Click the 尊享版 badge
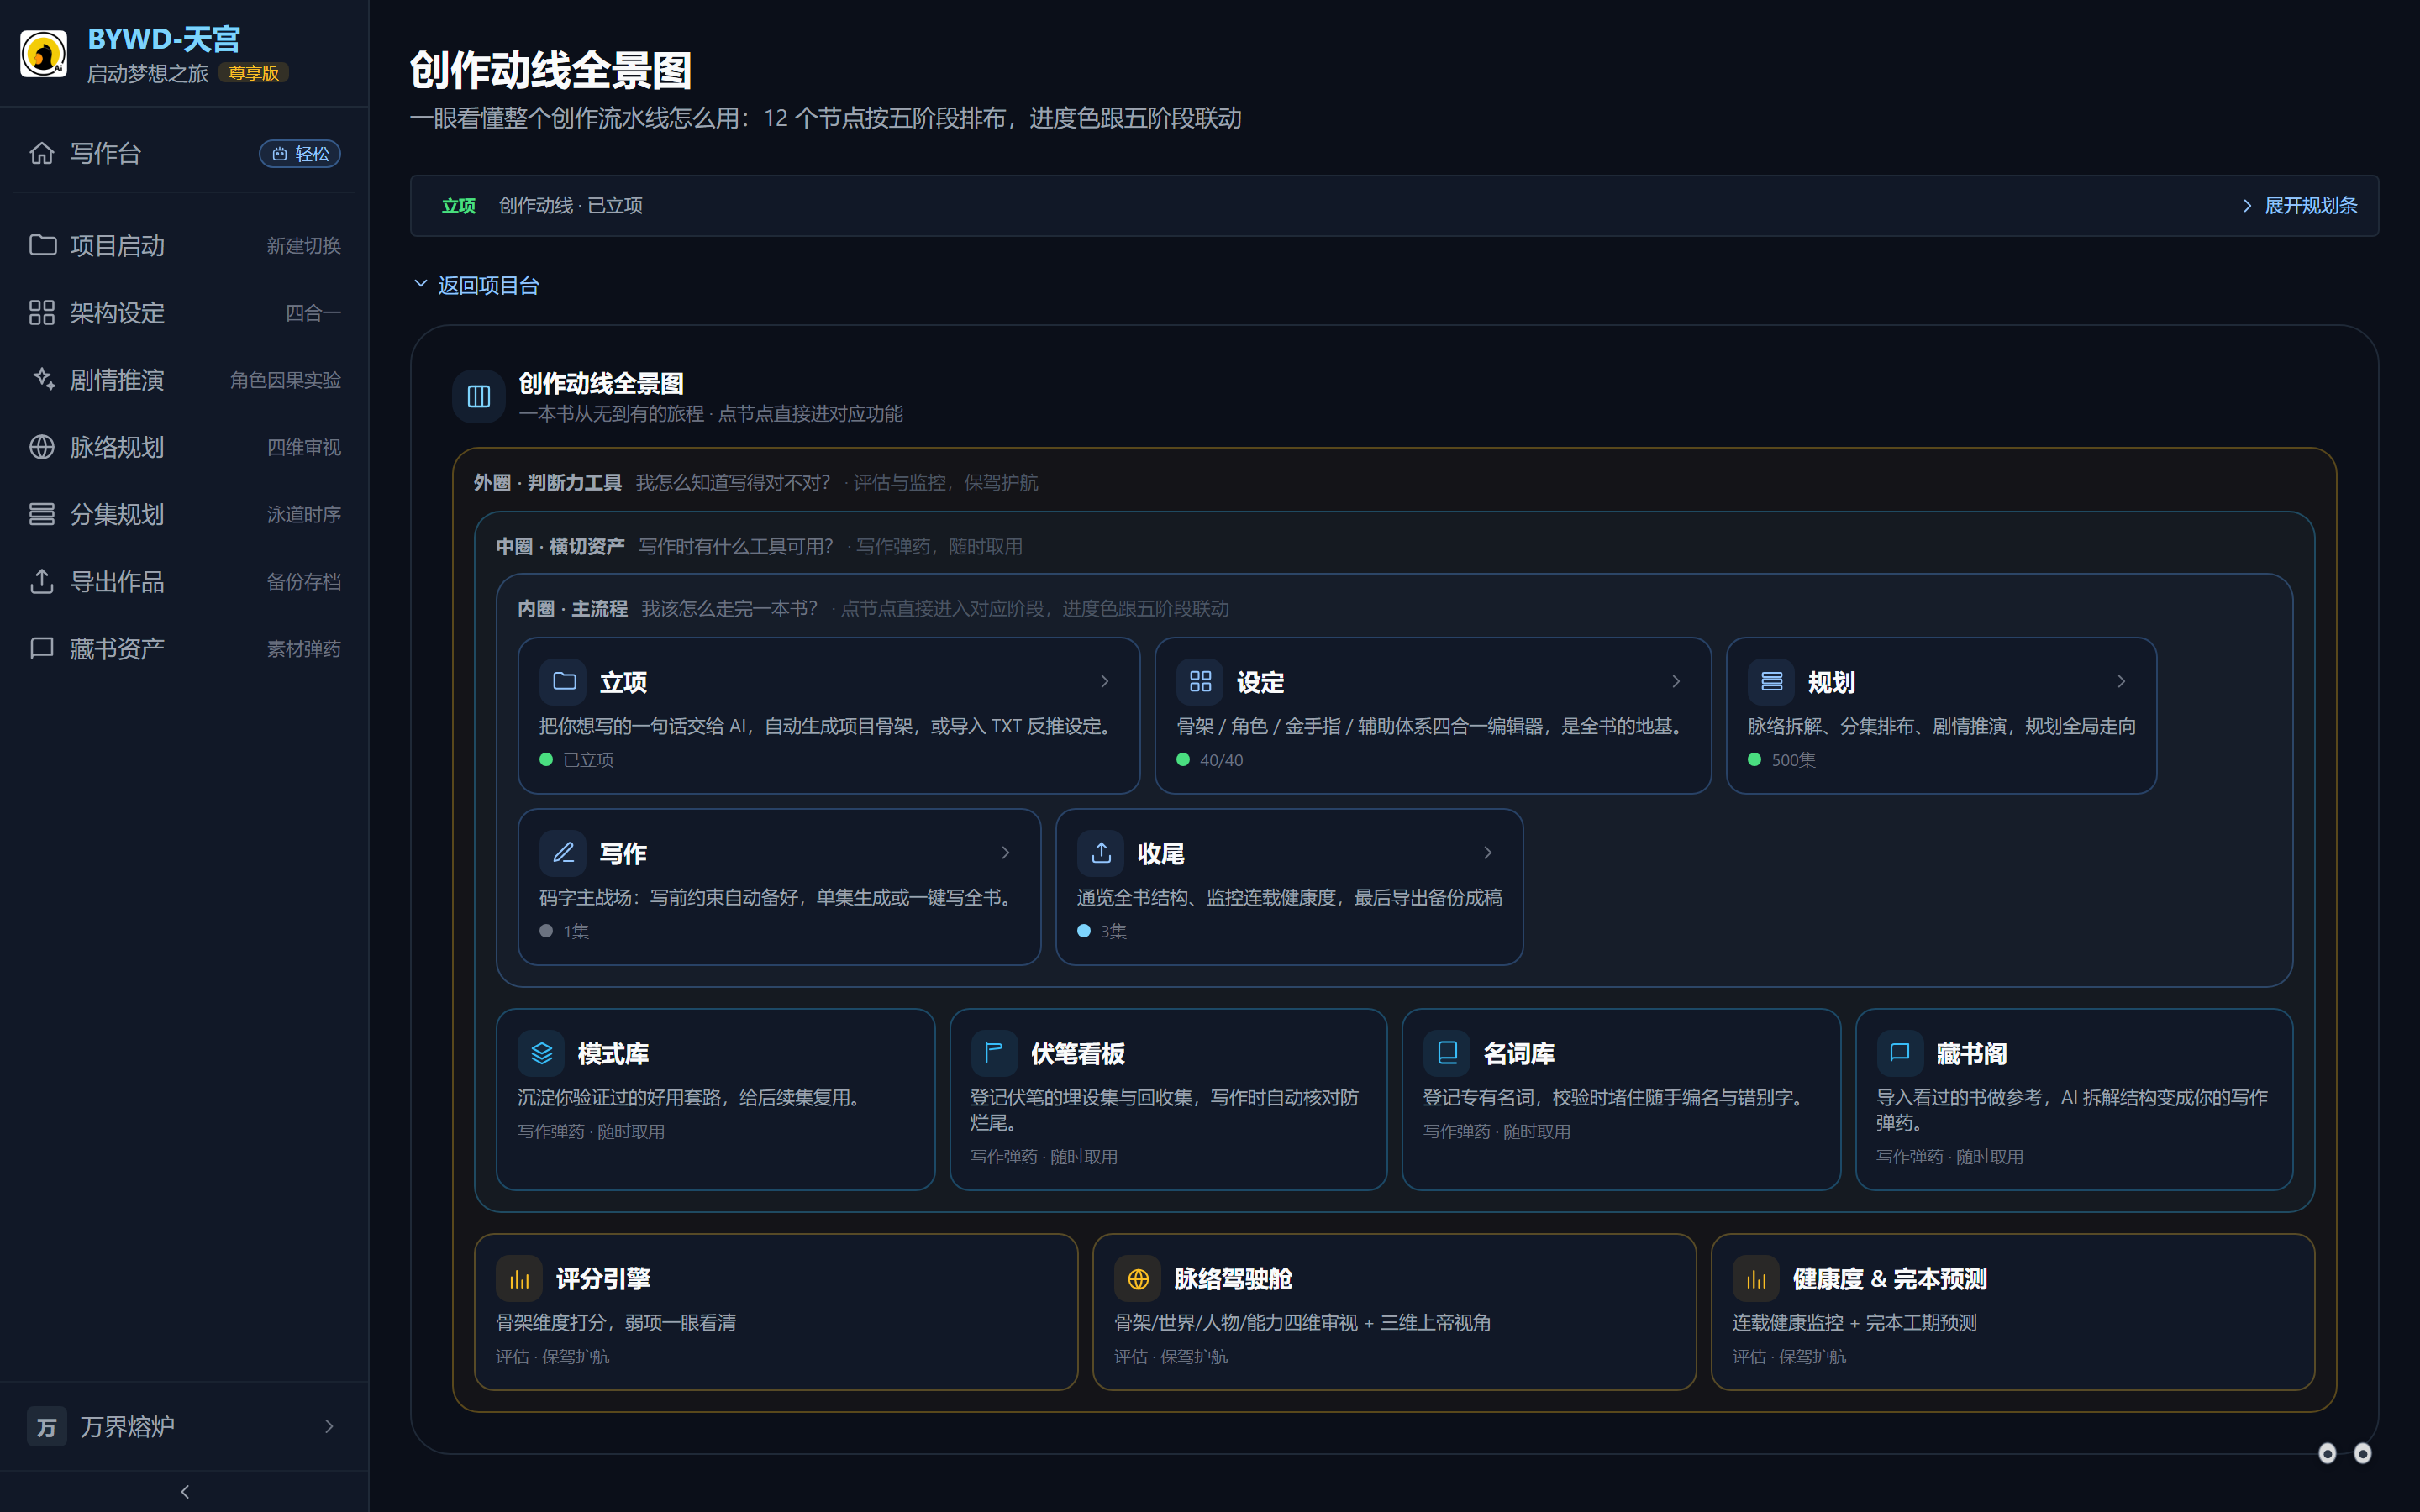 pos(254,73)
